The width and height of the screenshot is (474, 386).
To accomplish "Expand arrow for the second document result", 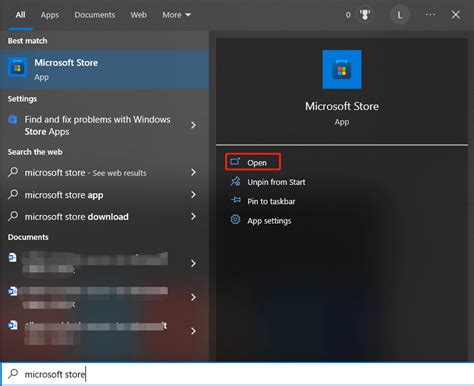I will pos(193,297).
